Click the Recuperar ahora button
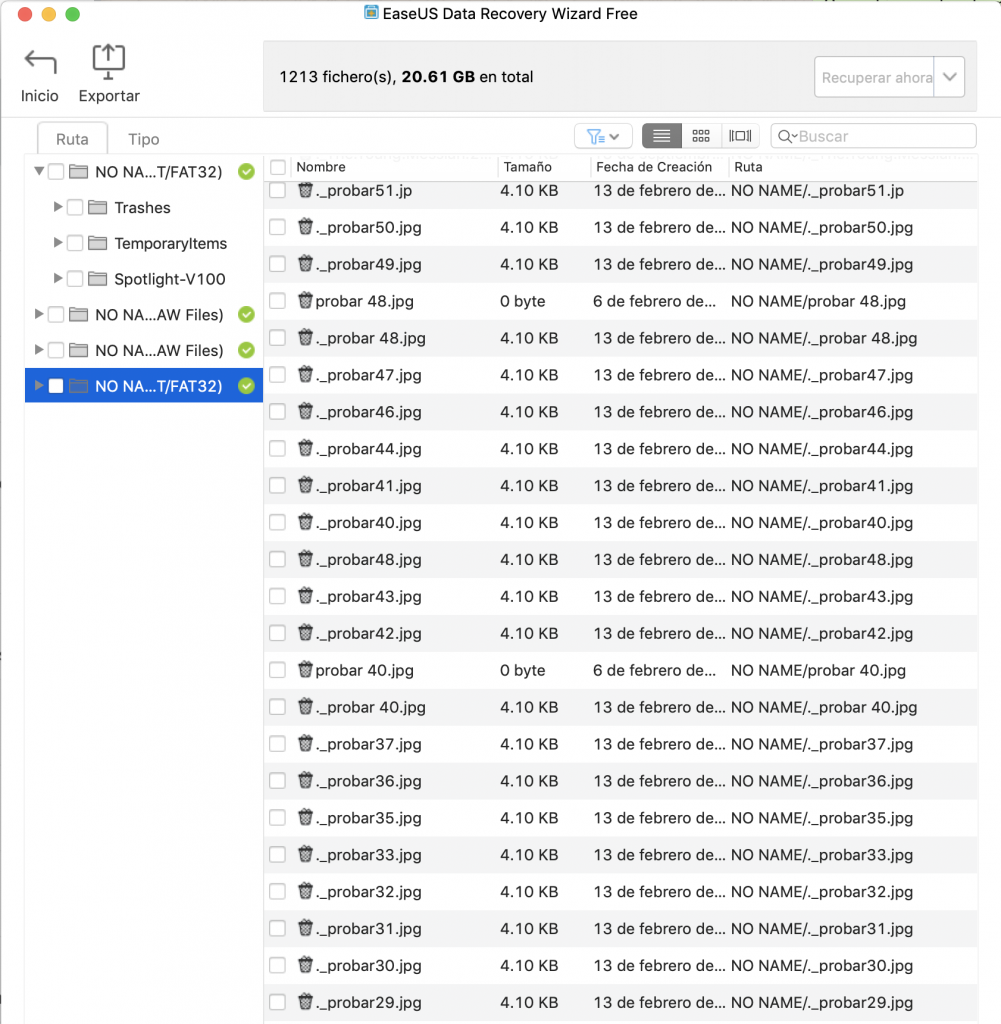 [x=874, y=77]
